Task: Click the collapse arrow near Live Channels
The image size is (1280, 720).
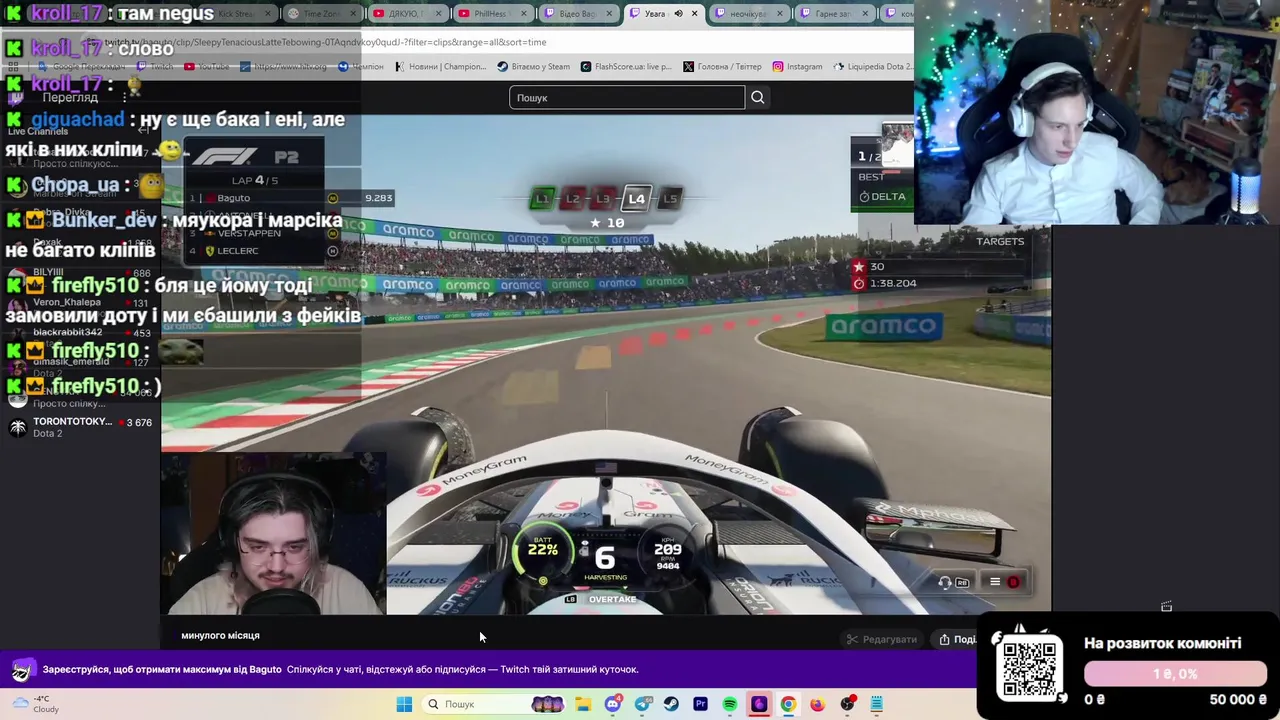Action: click(x=143, y=131)
